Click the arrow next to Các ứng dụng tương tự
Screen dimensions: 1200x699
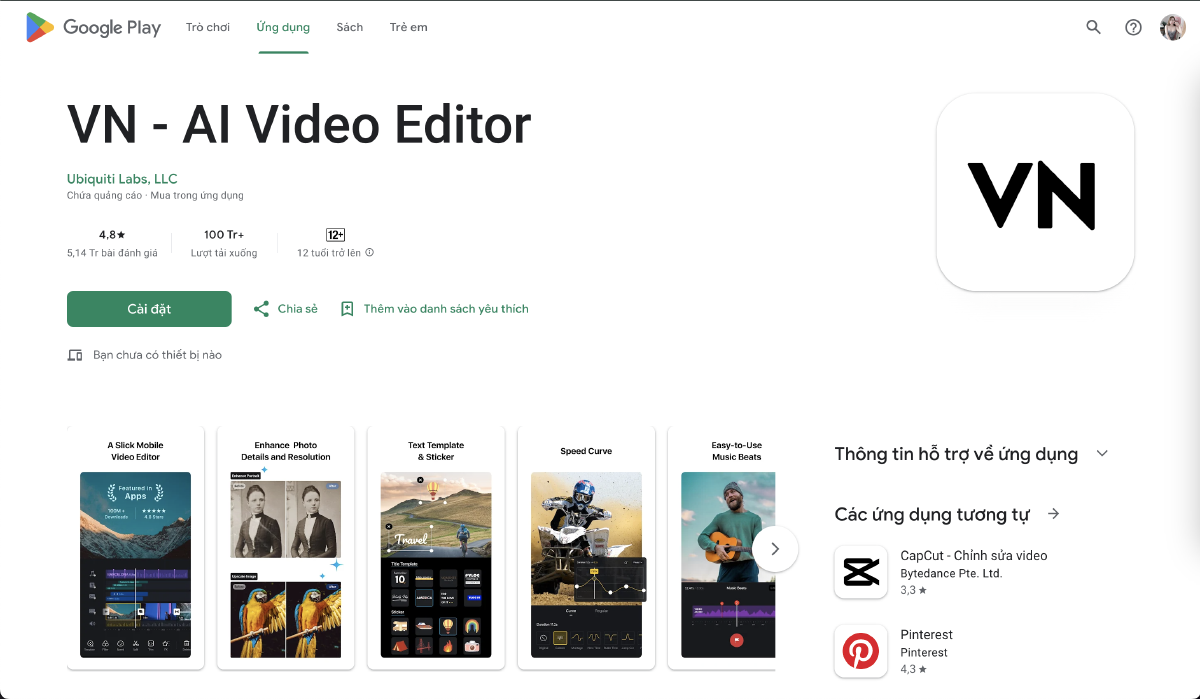1053,514
